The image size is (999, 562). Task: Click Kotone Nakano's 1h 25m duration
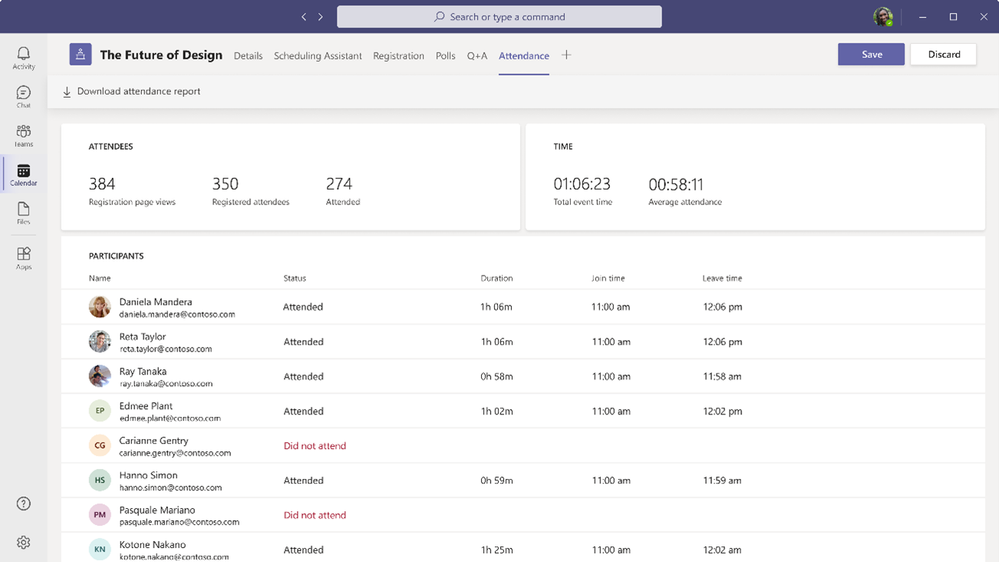pyautogui.click(x=496, y=550)
